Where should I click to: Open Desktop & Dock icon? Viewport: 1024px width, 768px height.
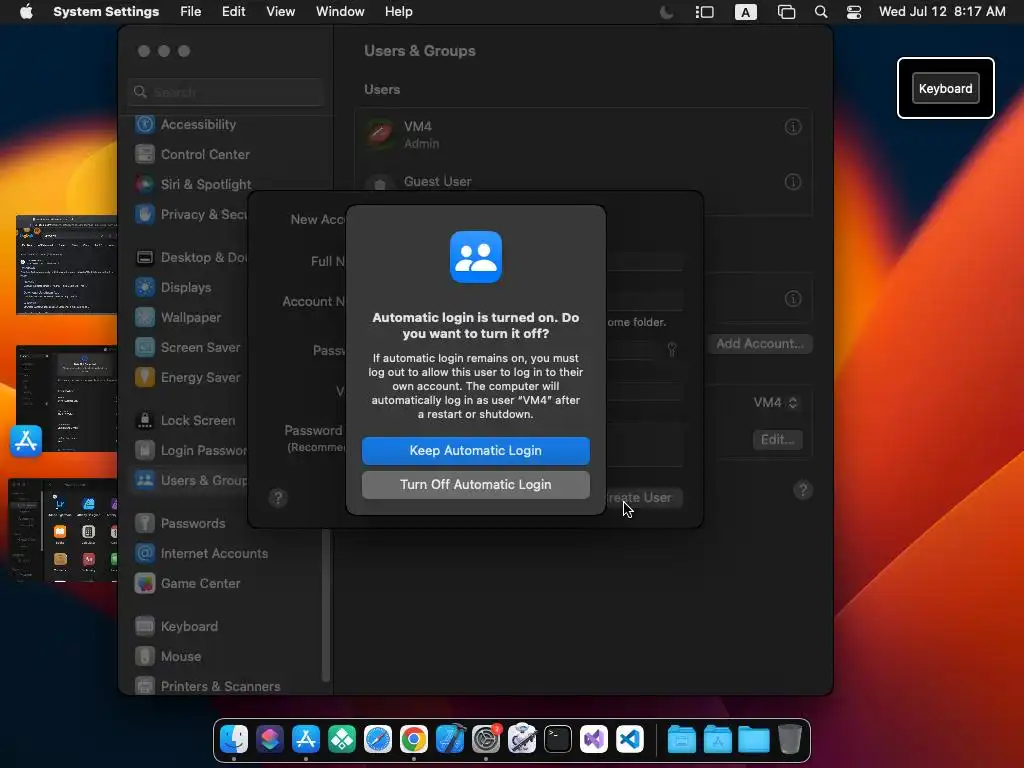pos(145,257)
